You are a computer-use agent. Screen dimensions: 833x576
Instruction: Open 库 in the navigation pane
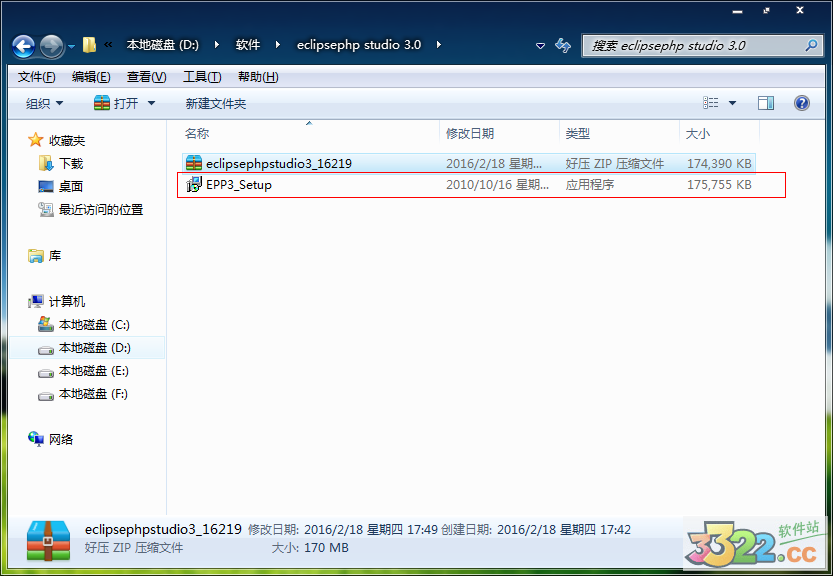point(55,256)
